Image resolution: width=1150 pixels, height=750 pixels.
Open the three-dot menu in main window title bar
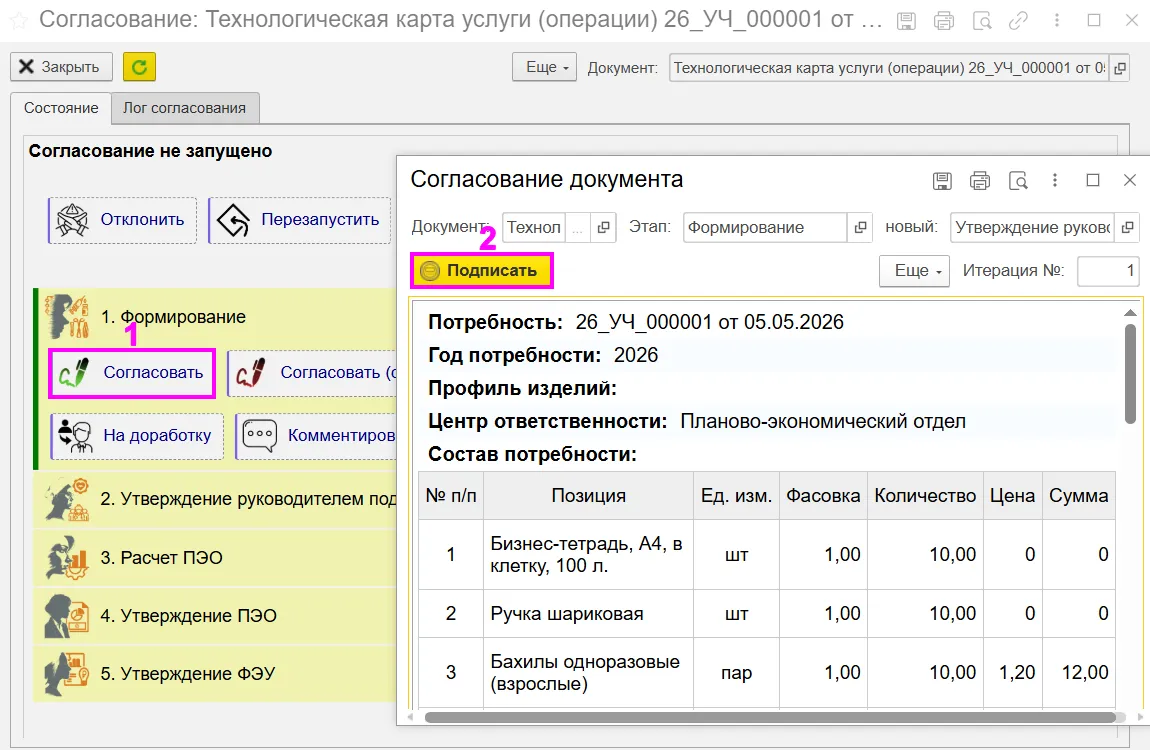click(1056, 21)
